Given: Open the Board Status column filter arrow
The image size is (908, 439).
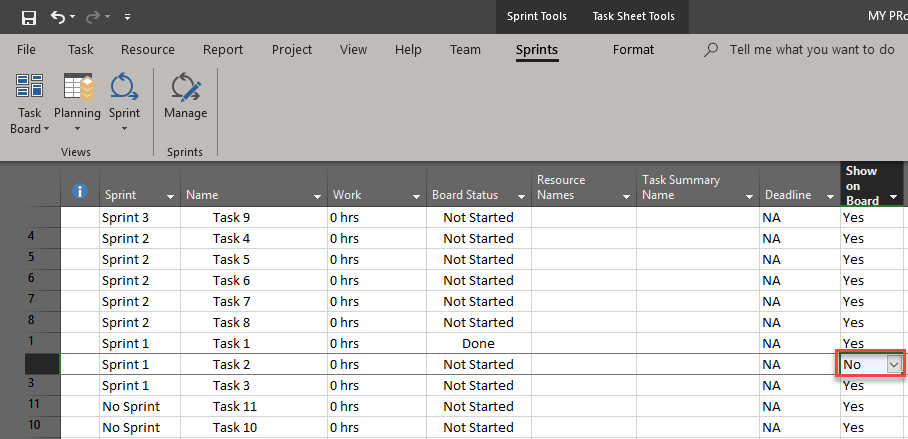Looking at the screenshot, I should click(x=520, y=196).
